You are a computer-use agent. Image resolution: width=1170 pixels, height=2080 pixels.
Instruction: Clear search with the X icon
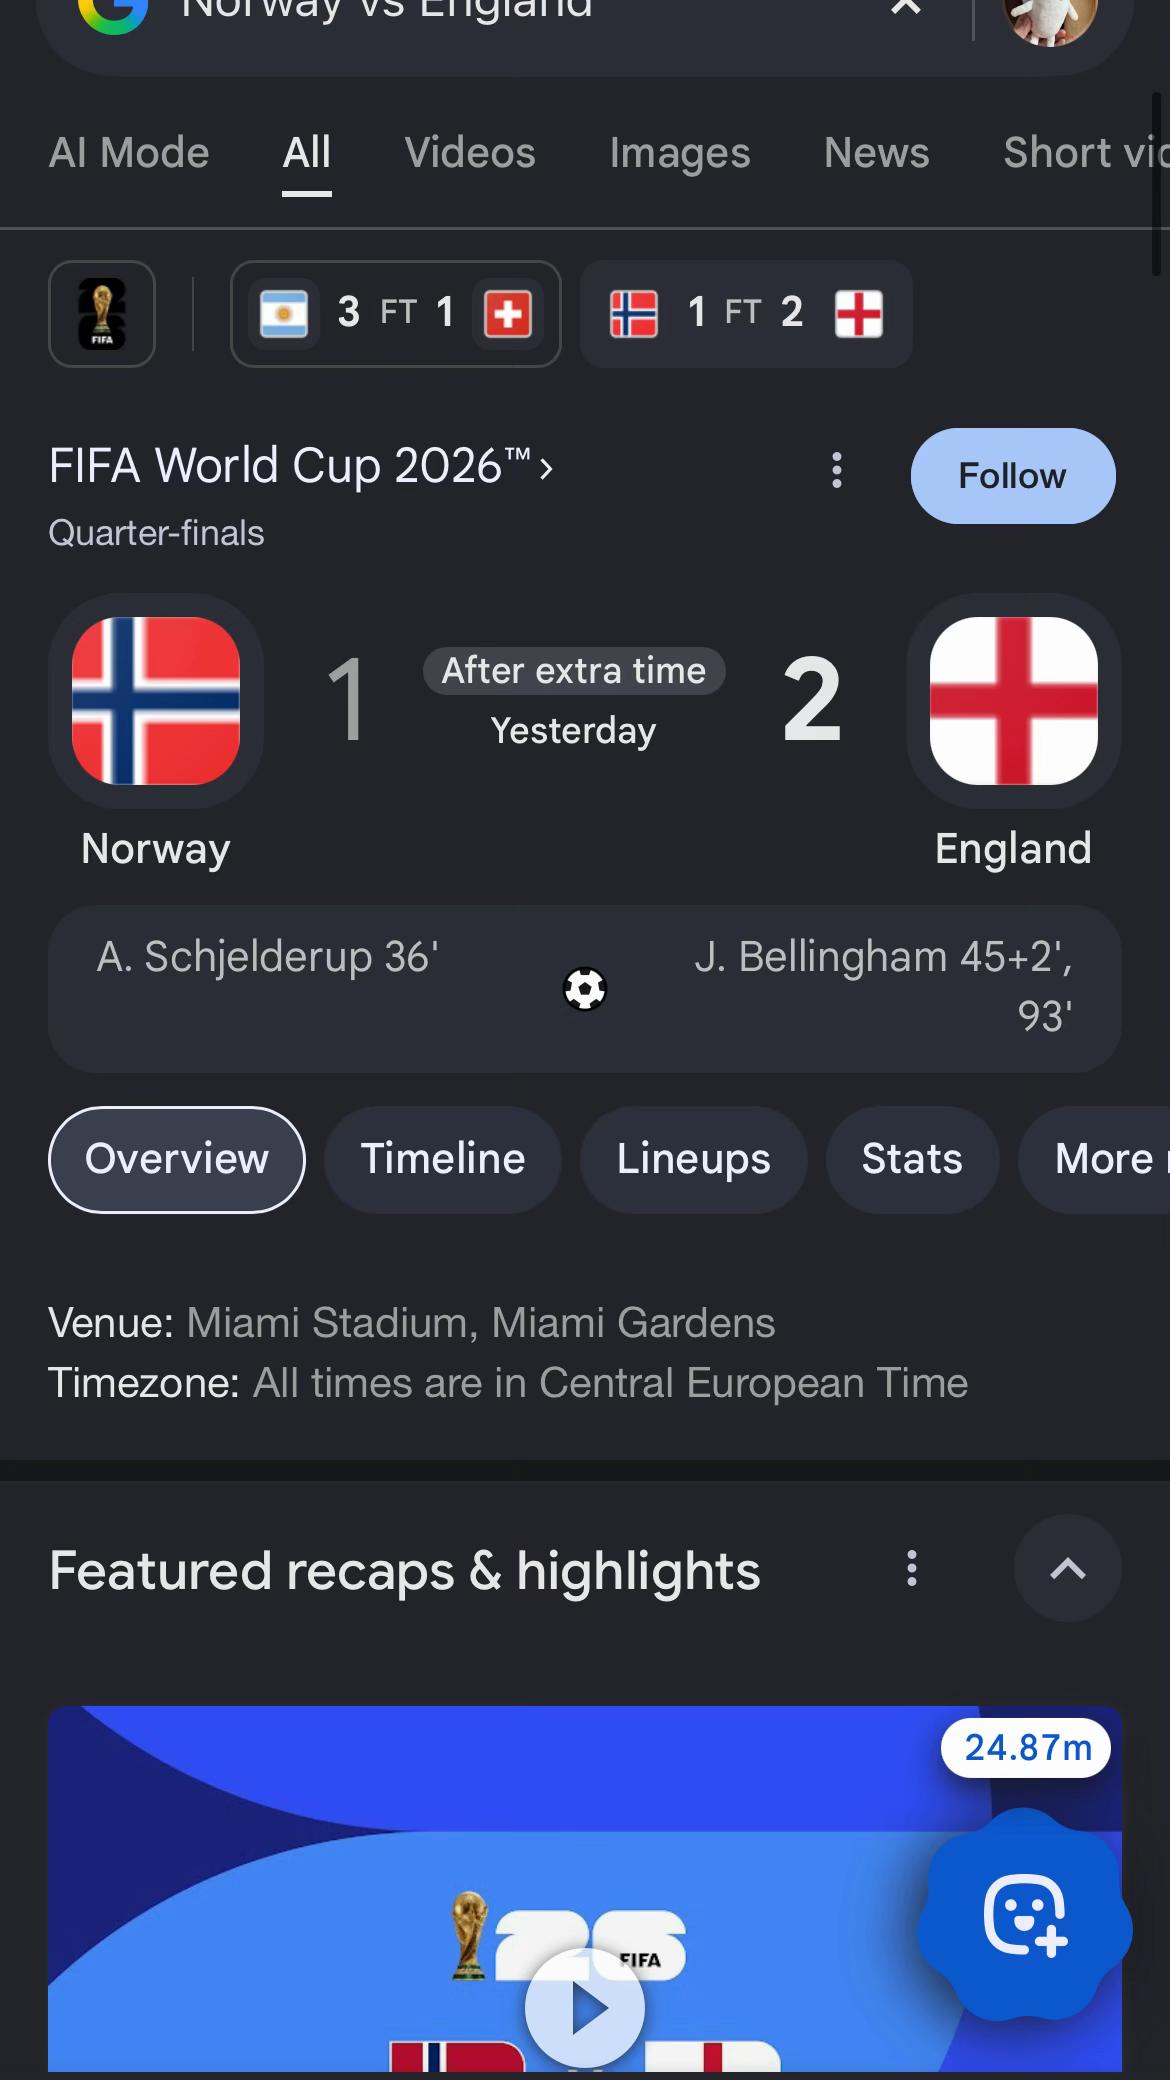coord(905,8)
